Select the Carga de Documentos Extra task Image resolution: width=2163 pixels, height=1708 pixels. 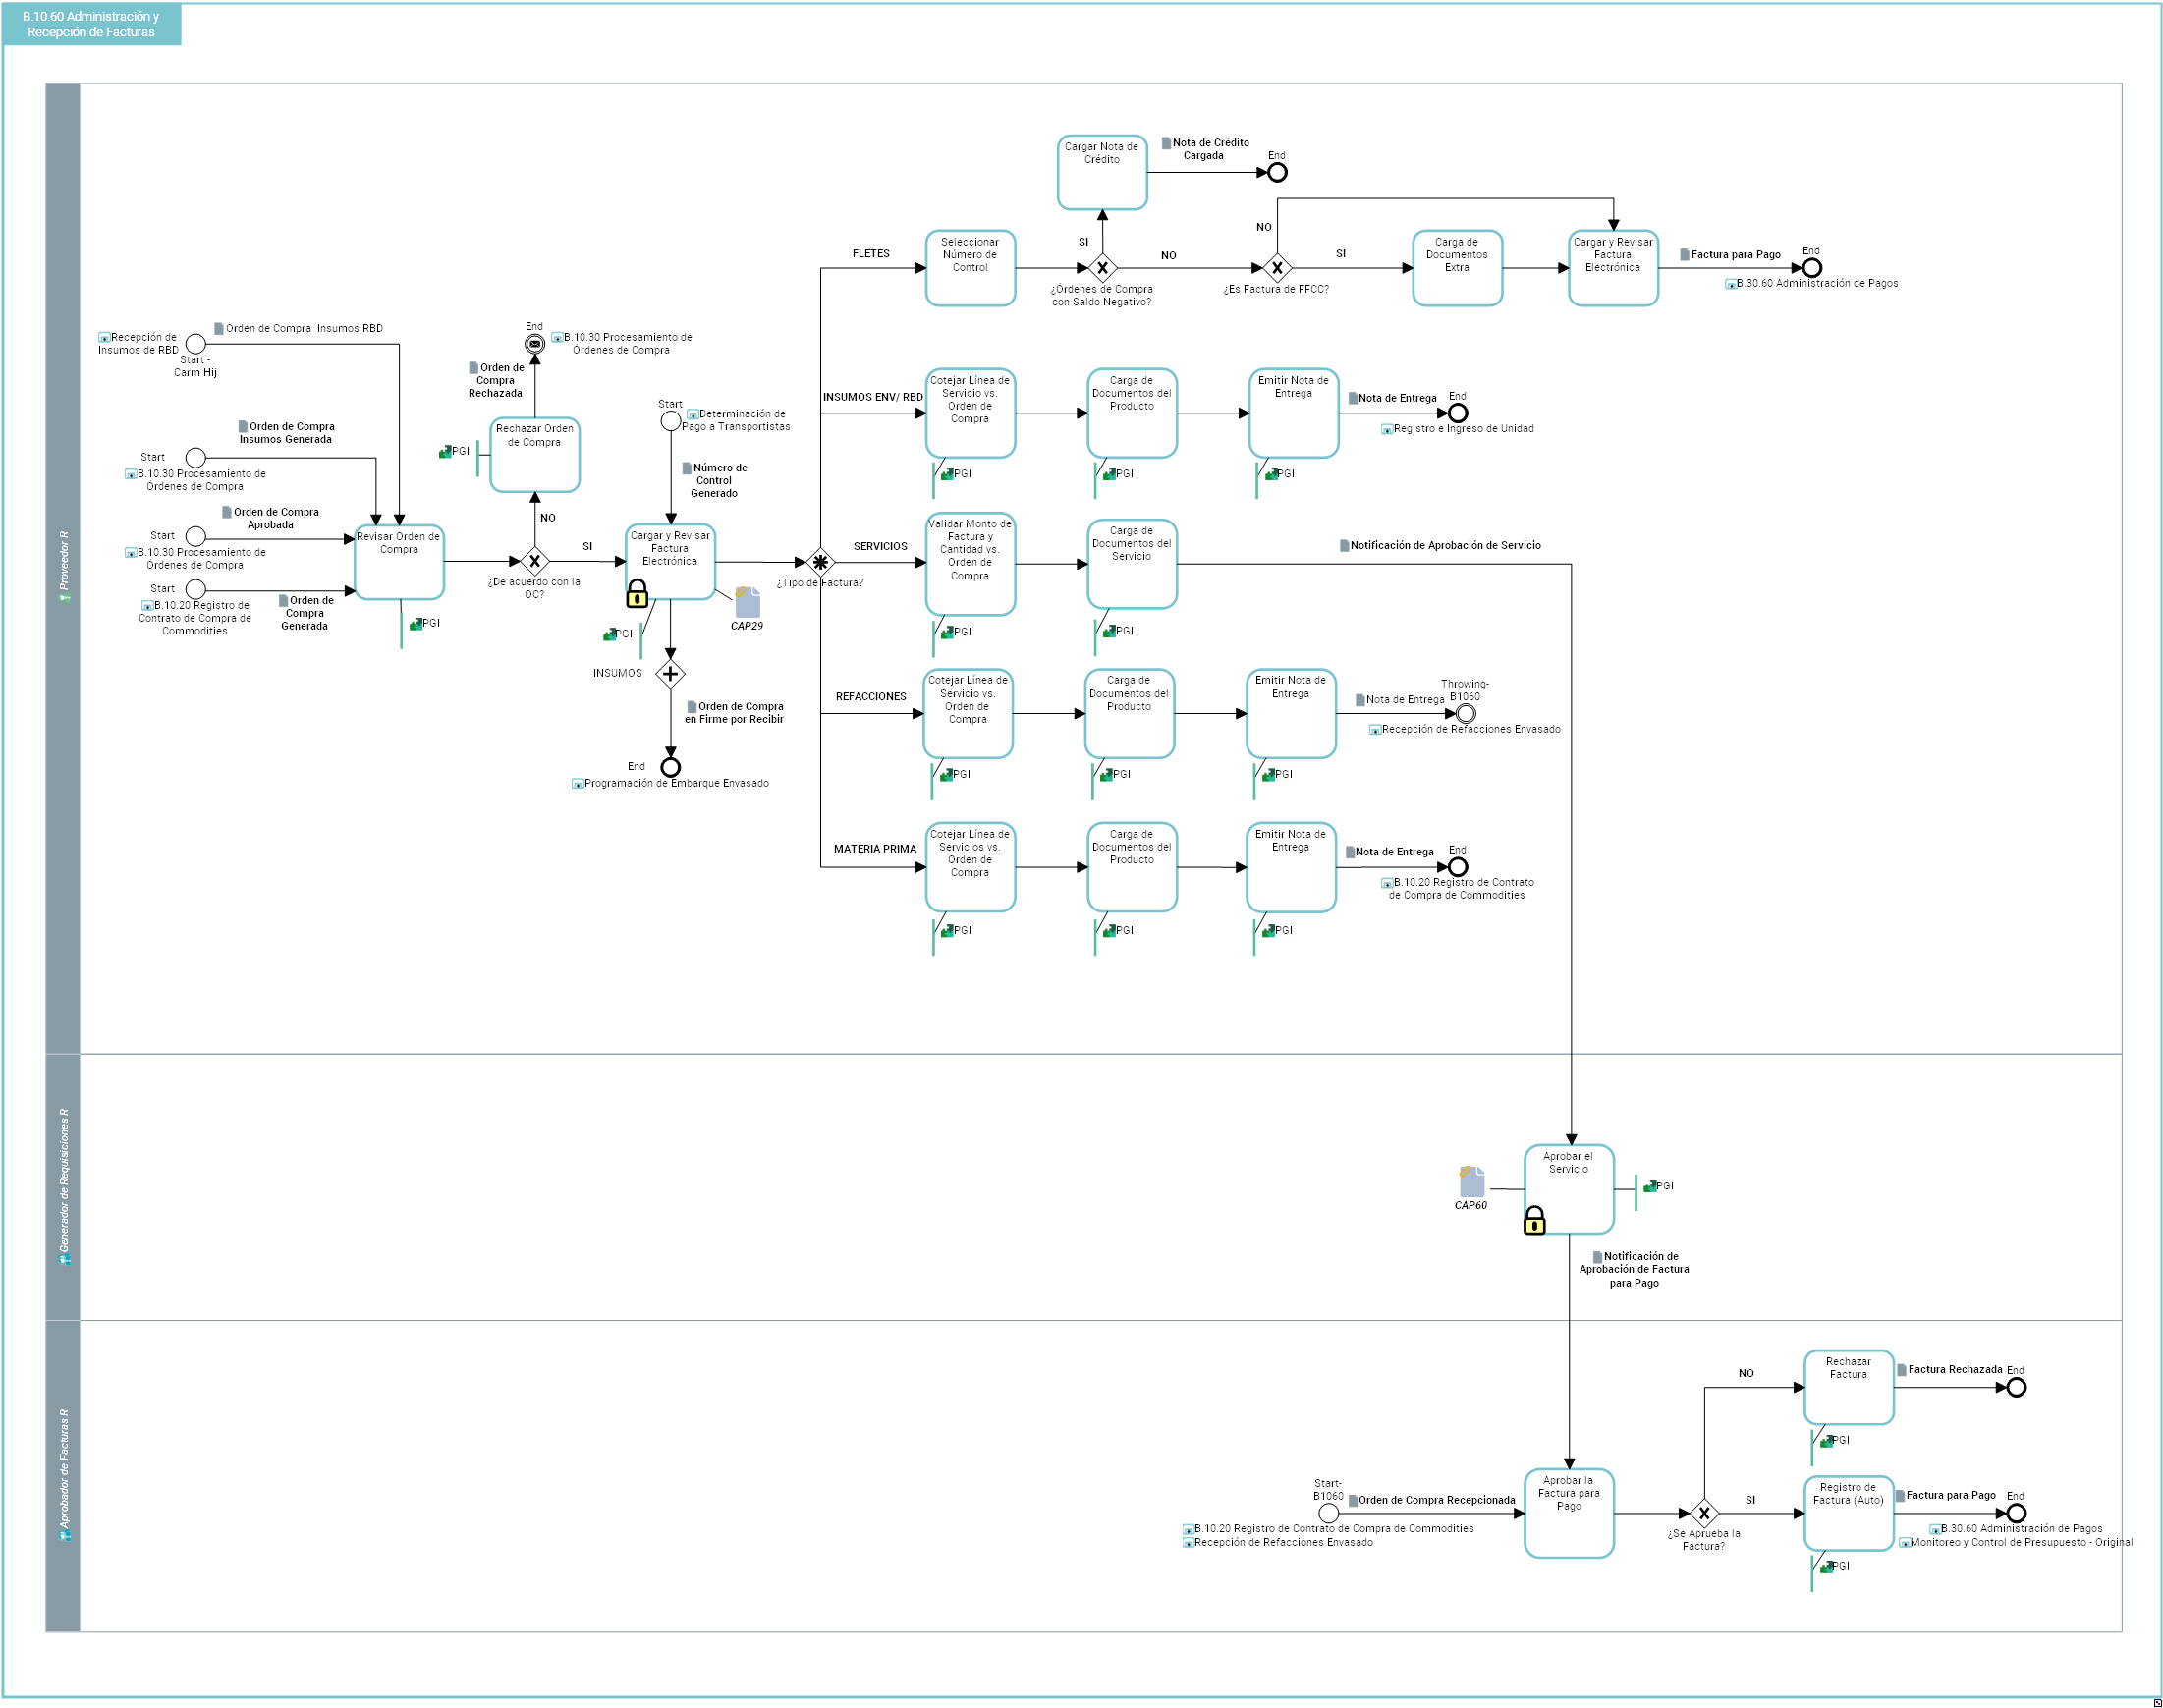1457,268
